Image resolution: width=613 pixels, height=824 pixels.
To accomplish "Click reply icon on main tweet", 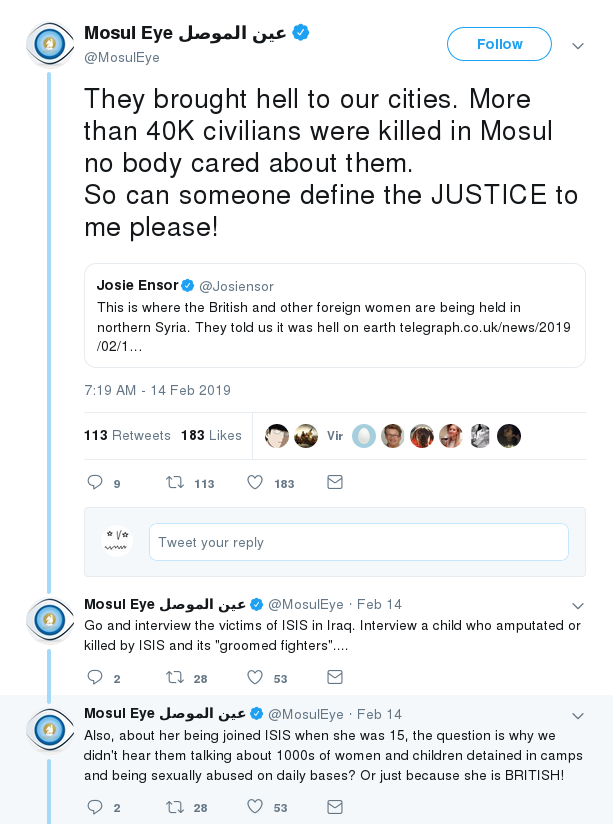I will tap(96, 482).
